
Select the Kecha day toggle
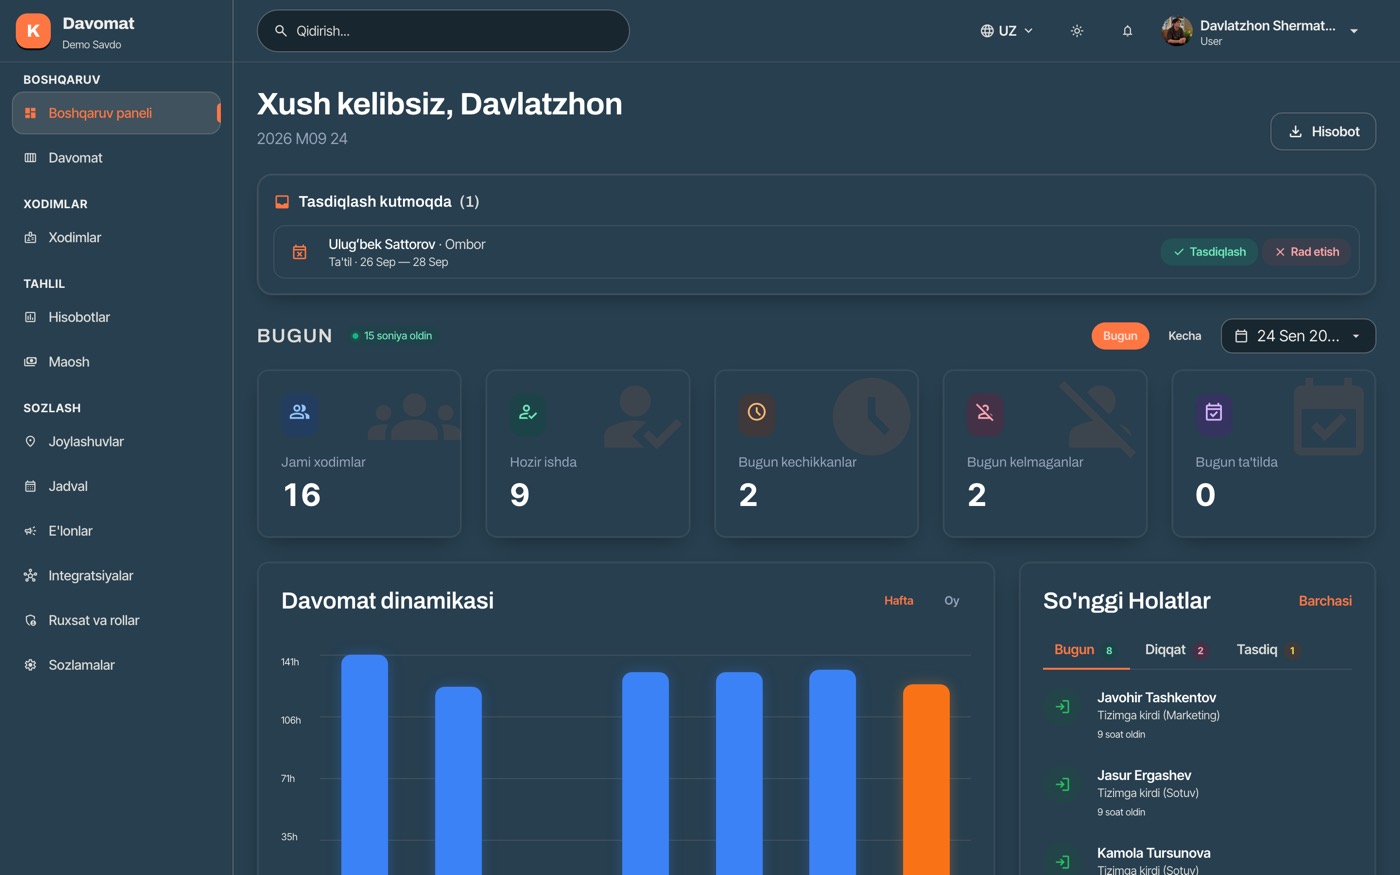click(1185, 336)
